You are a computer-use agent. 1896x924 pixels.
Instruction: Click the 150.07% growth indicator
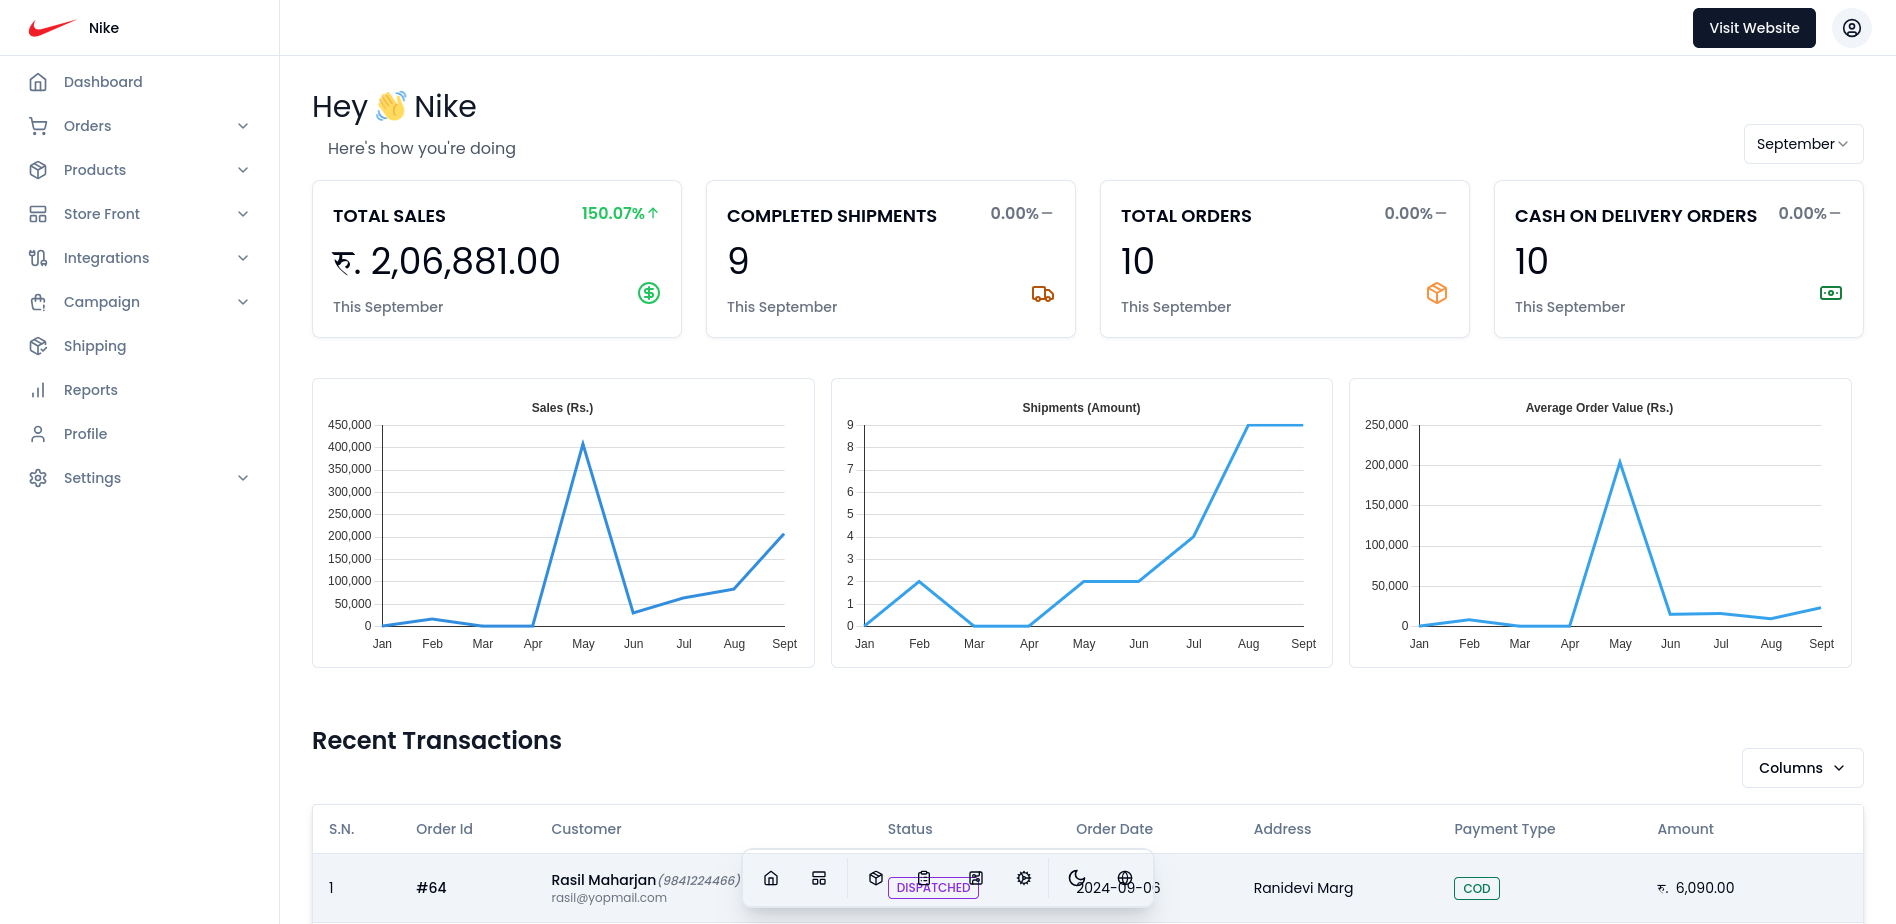tap(620, 213)
